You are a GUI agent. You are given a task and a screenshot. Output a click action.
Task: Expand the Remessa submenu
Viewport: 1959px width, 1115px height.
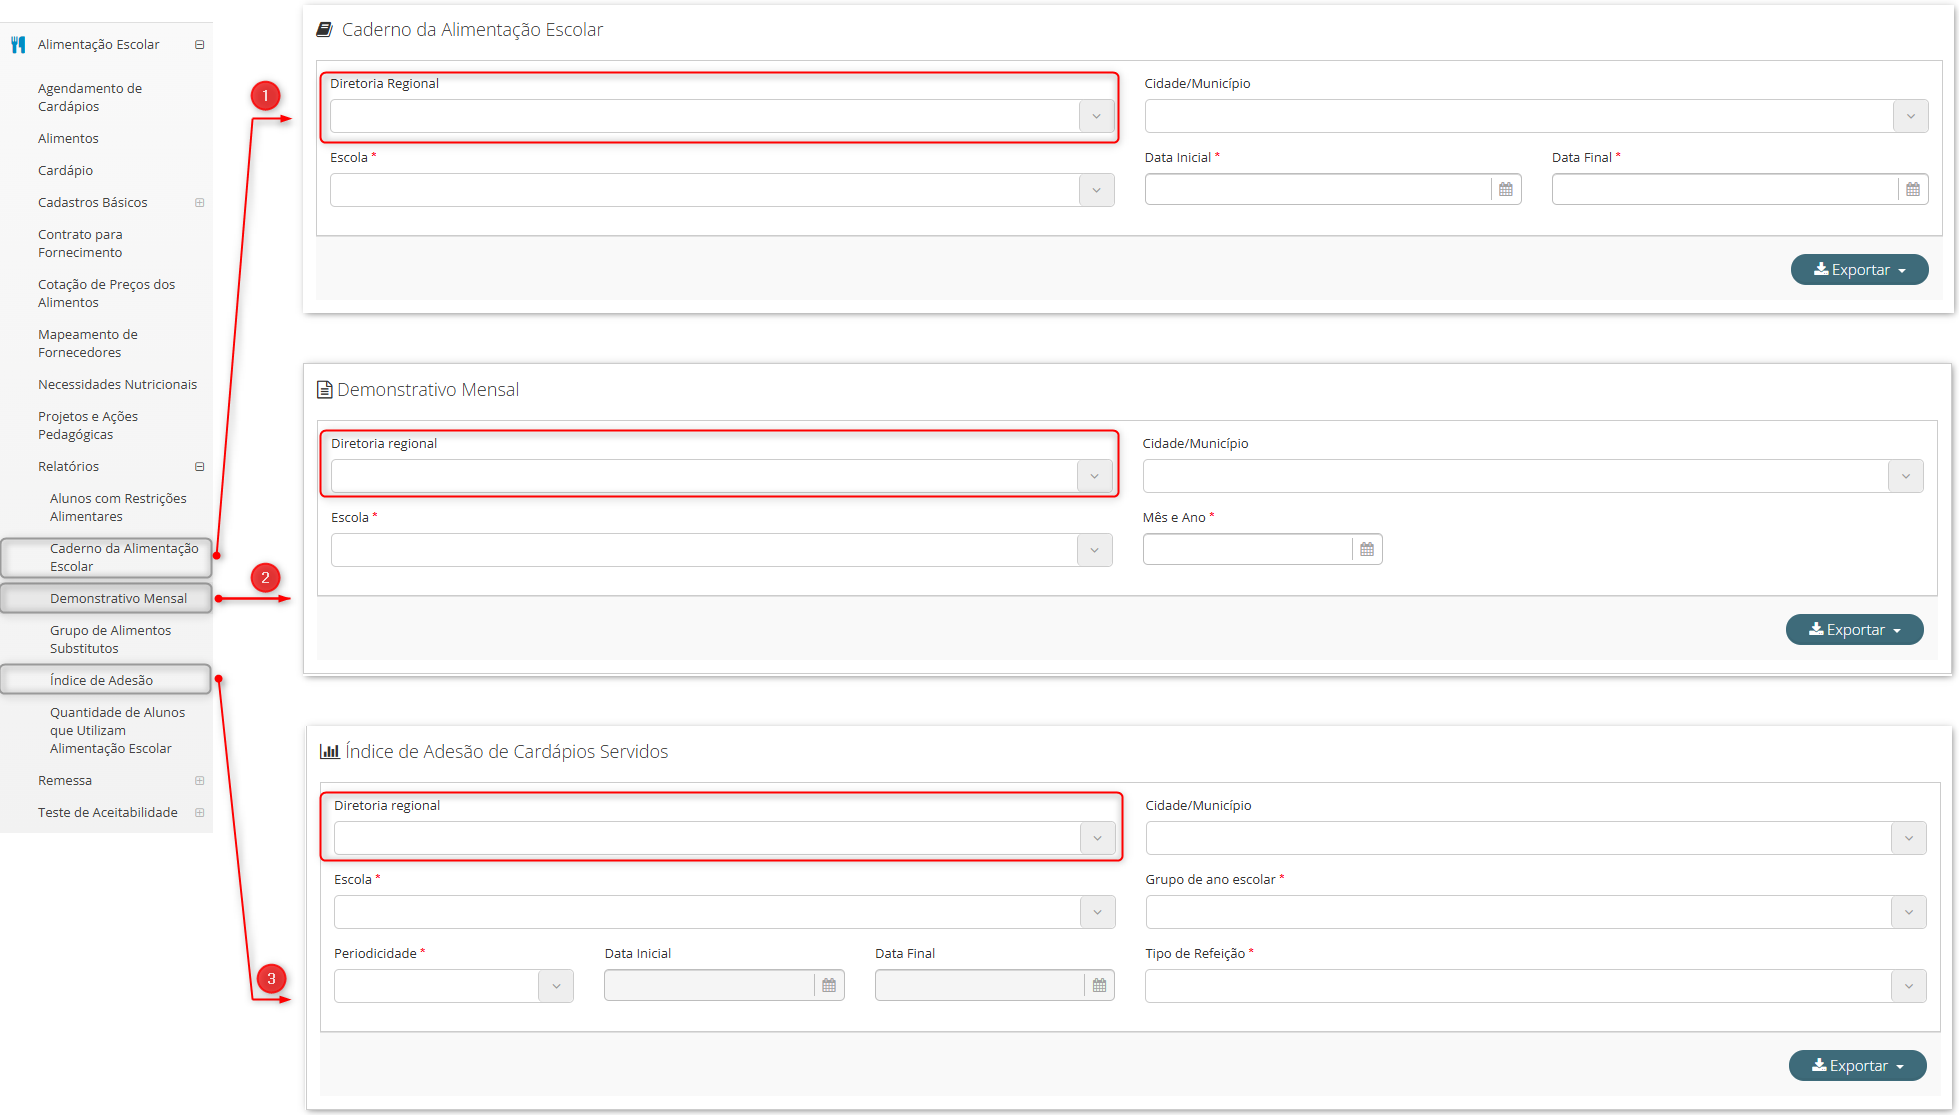tap(200, 781)
